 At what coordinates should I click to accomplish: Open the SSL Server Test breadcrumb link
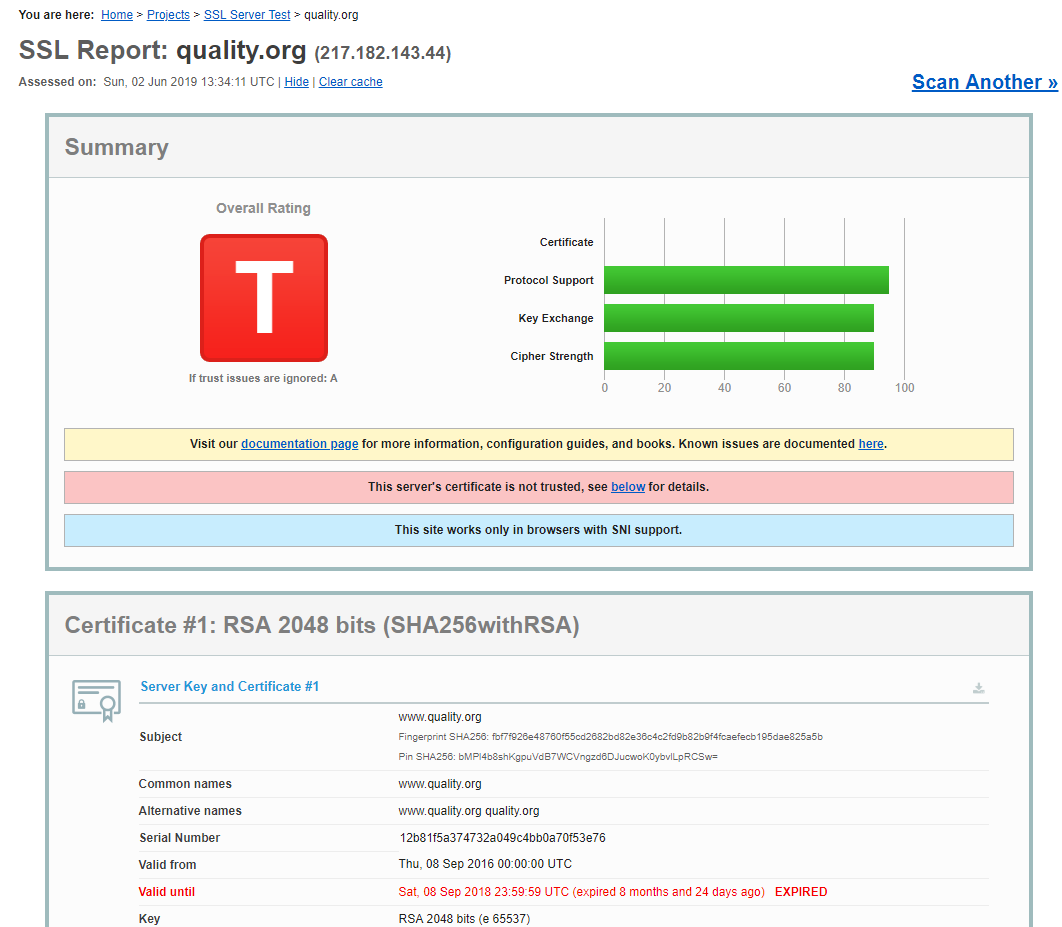[246, 14]
